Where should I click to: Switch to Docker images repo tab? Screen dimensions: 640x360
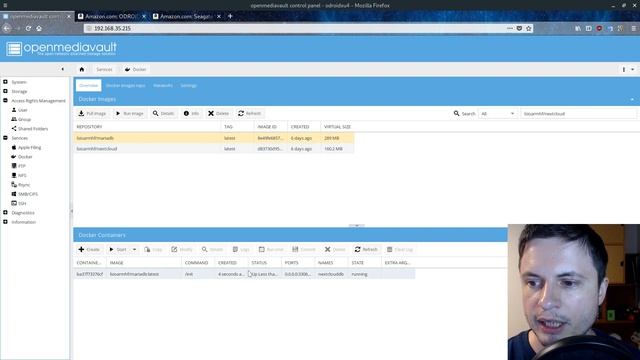pyautogui.click(x=125, y=85)
